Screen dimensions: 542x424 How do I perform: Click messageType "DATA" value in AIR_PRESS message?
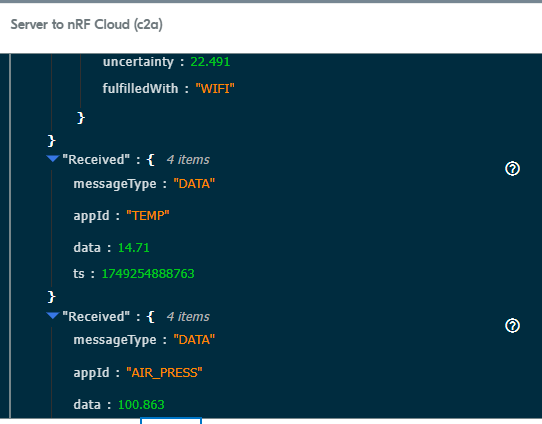click(x=194, y=340)
